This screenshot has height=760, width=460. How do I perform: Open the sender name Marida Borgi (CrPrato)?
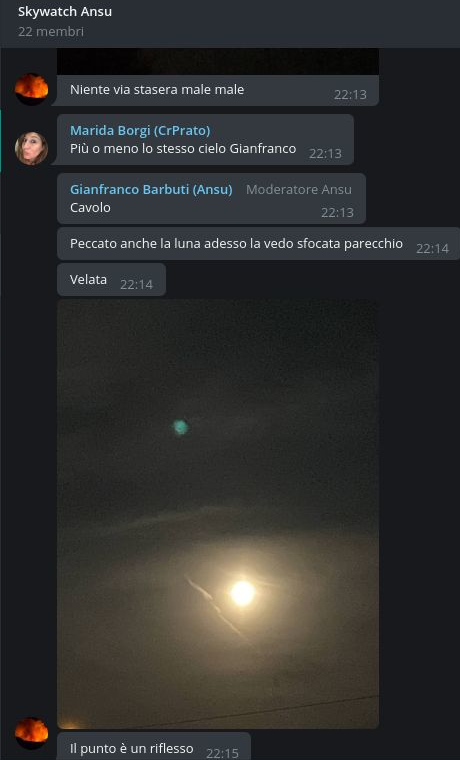point(140,130)
